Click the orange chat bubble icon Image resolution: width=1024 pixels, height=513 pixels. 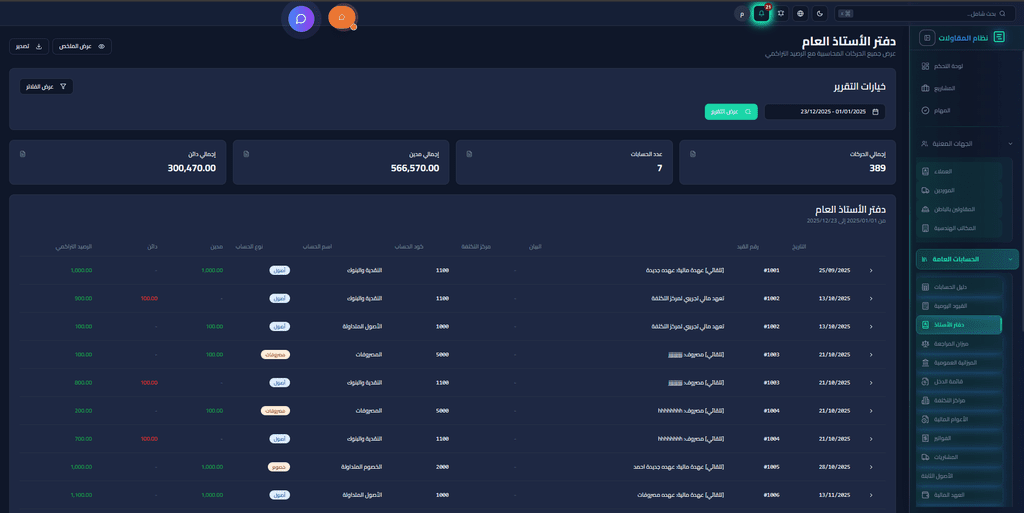342,17
